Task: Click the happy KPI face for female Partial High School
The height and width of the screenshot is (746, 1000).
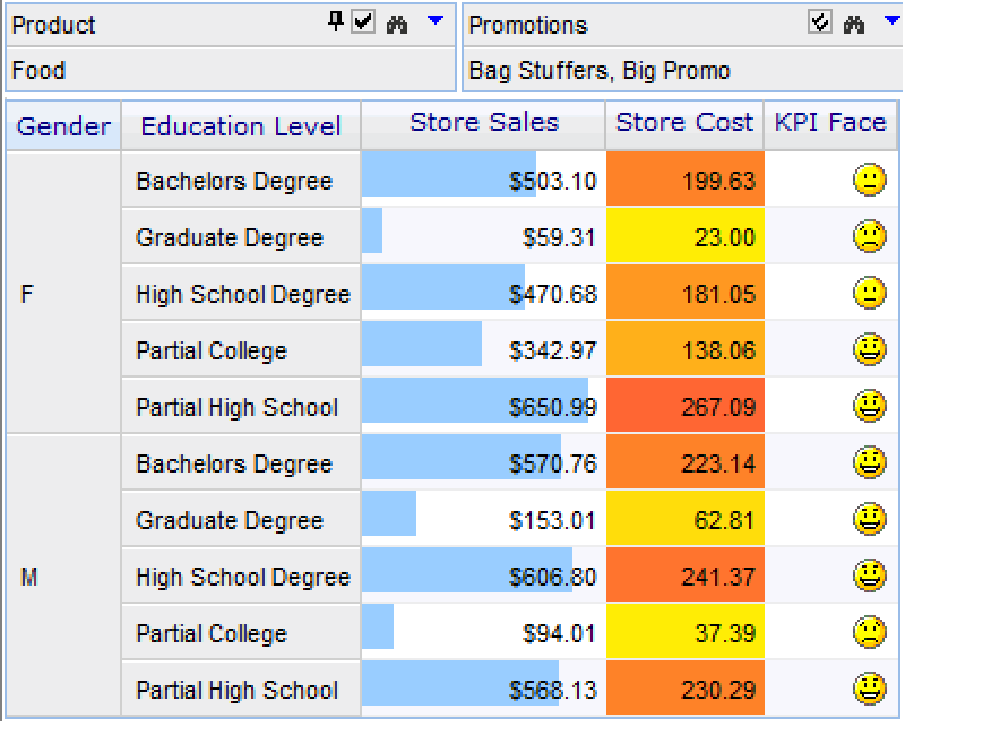Action: coord(870,406)
